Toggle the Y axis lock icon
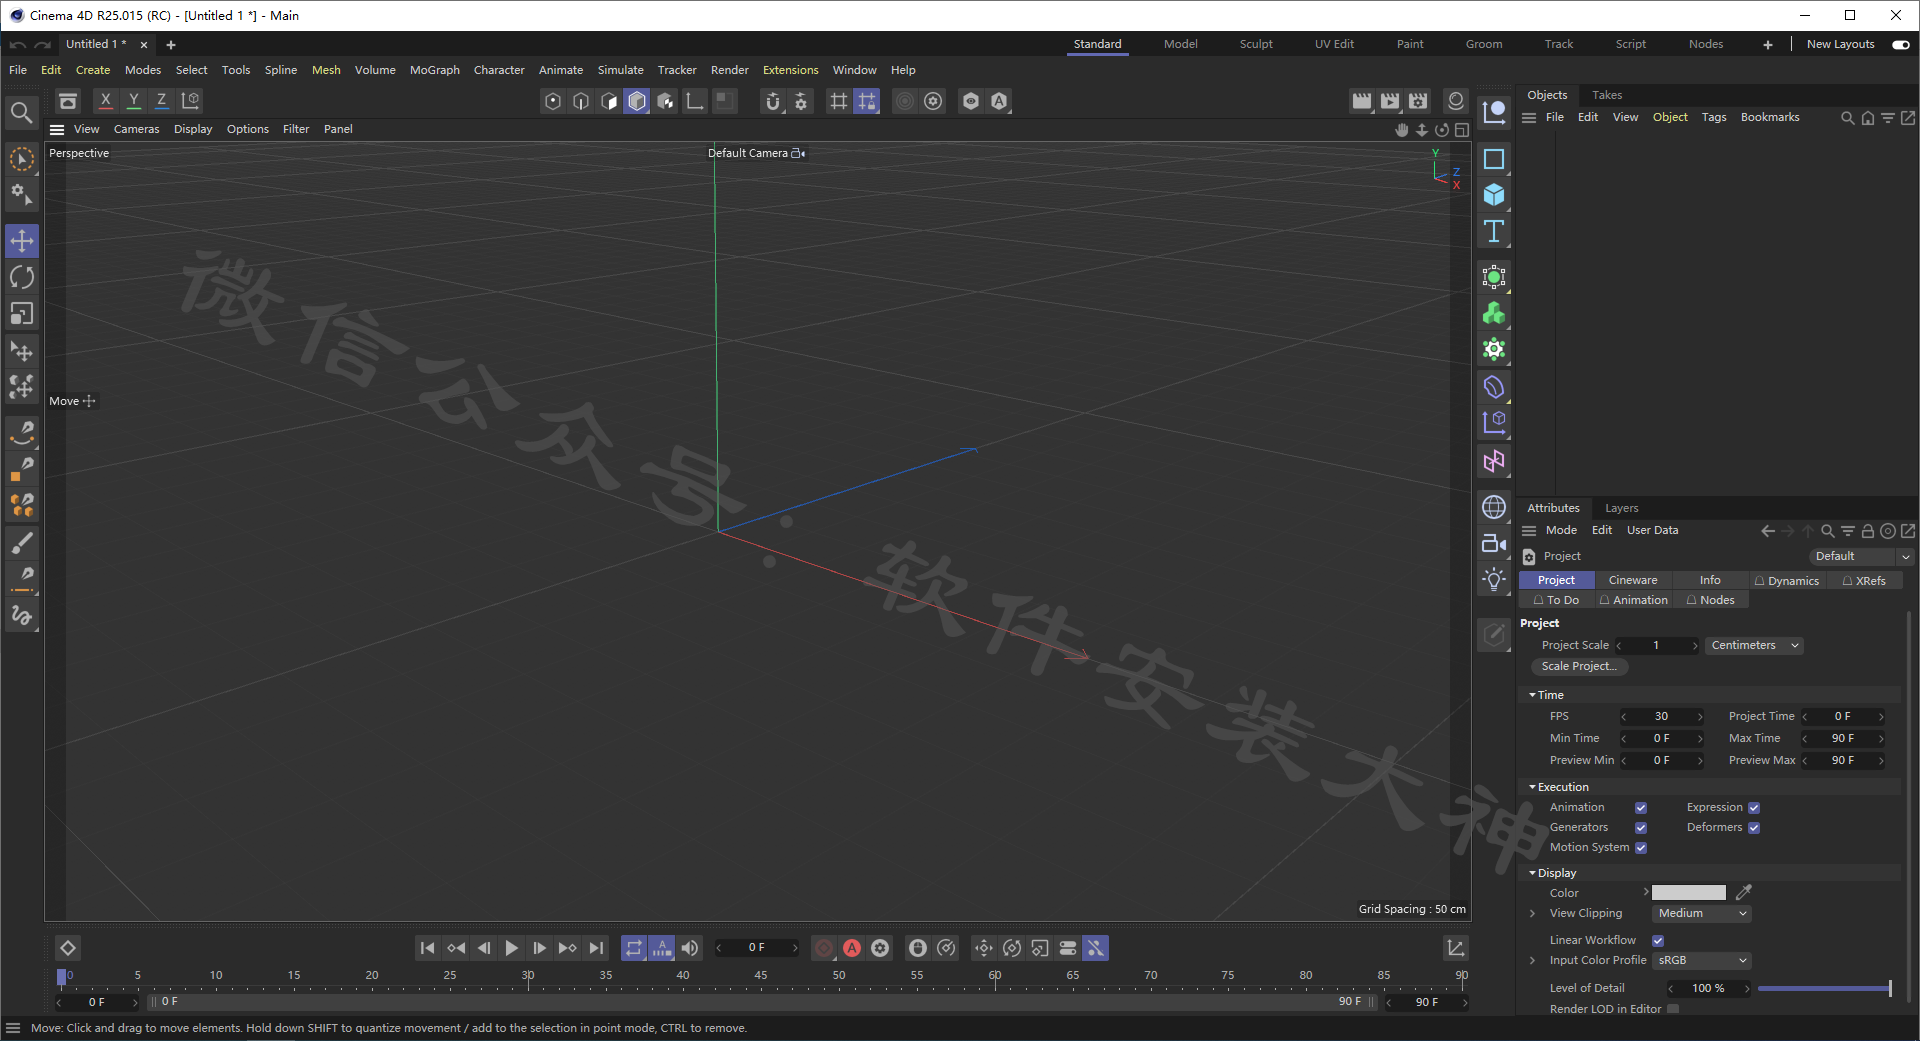The width and height of the screenshot is (1920, 1041). click(x=134, y=100)
